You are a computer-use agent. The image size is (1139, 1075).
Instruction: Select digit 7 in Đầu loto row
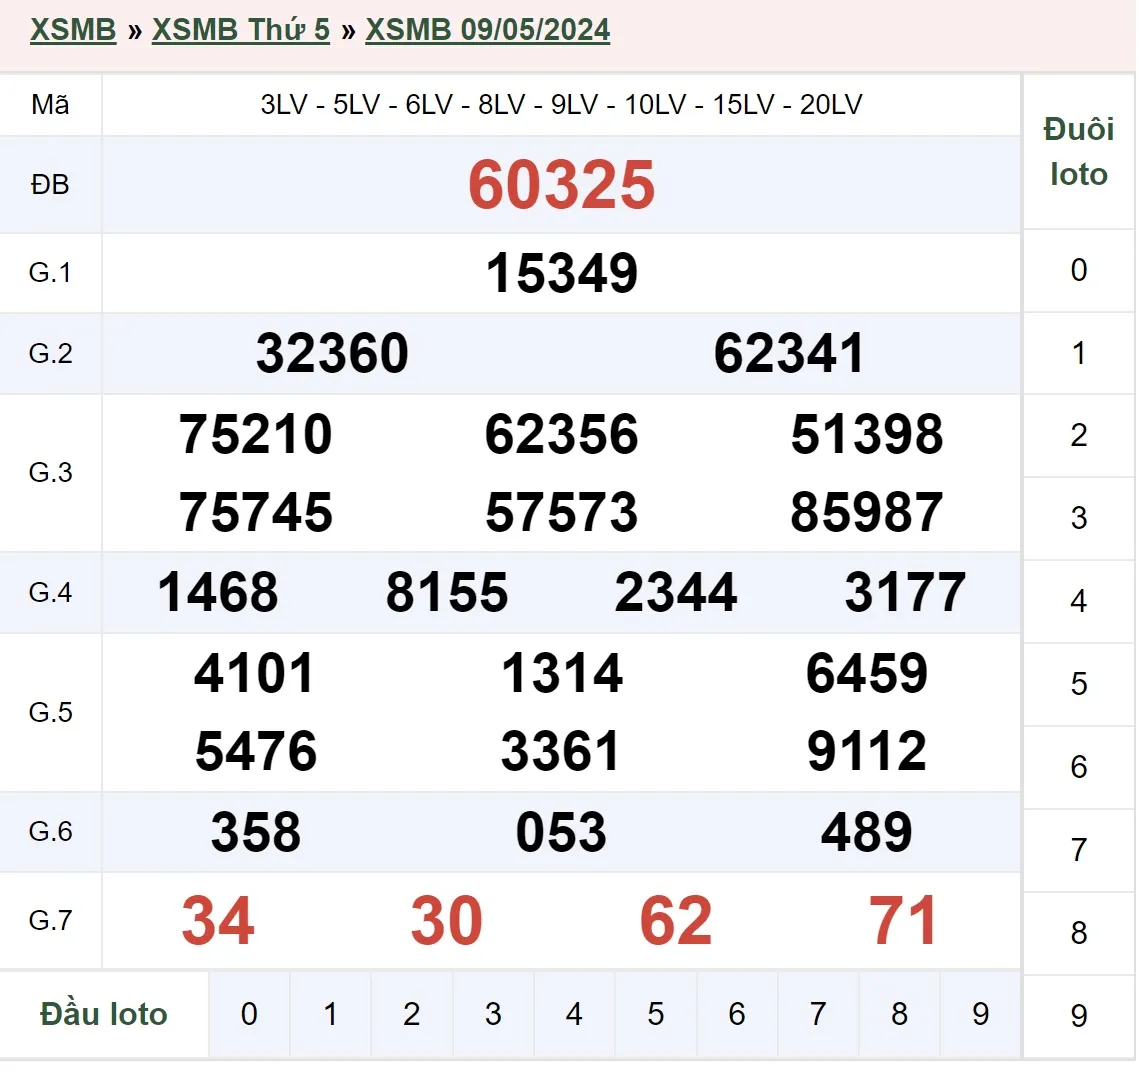point(818,1014)
